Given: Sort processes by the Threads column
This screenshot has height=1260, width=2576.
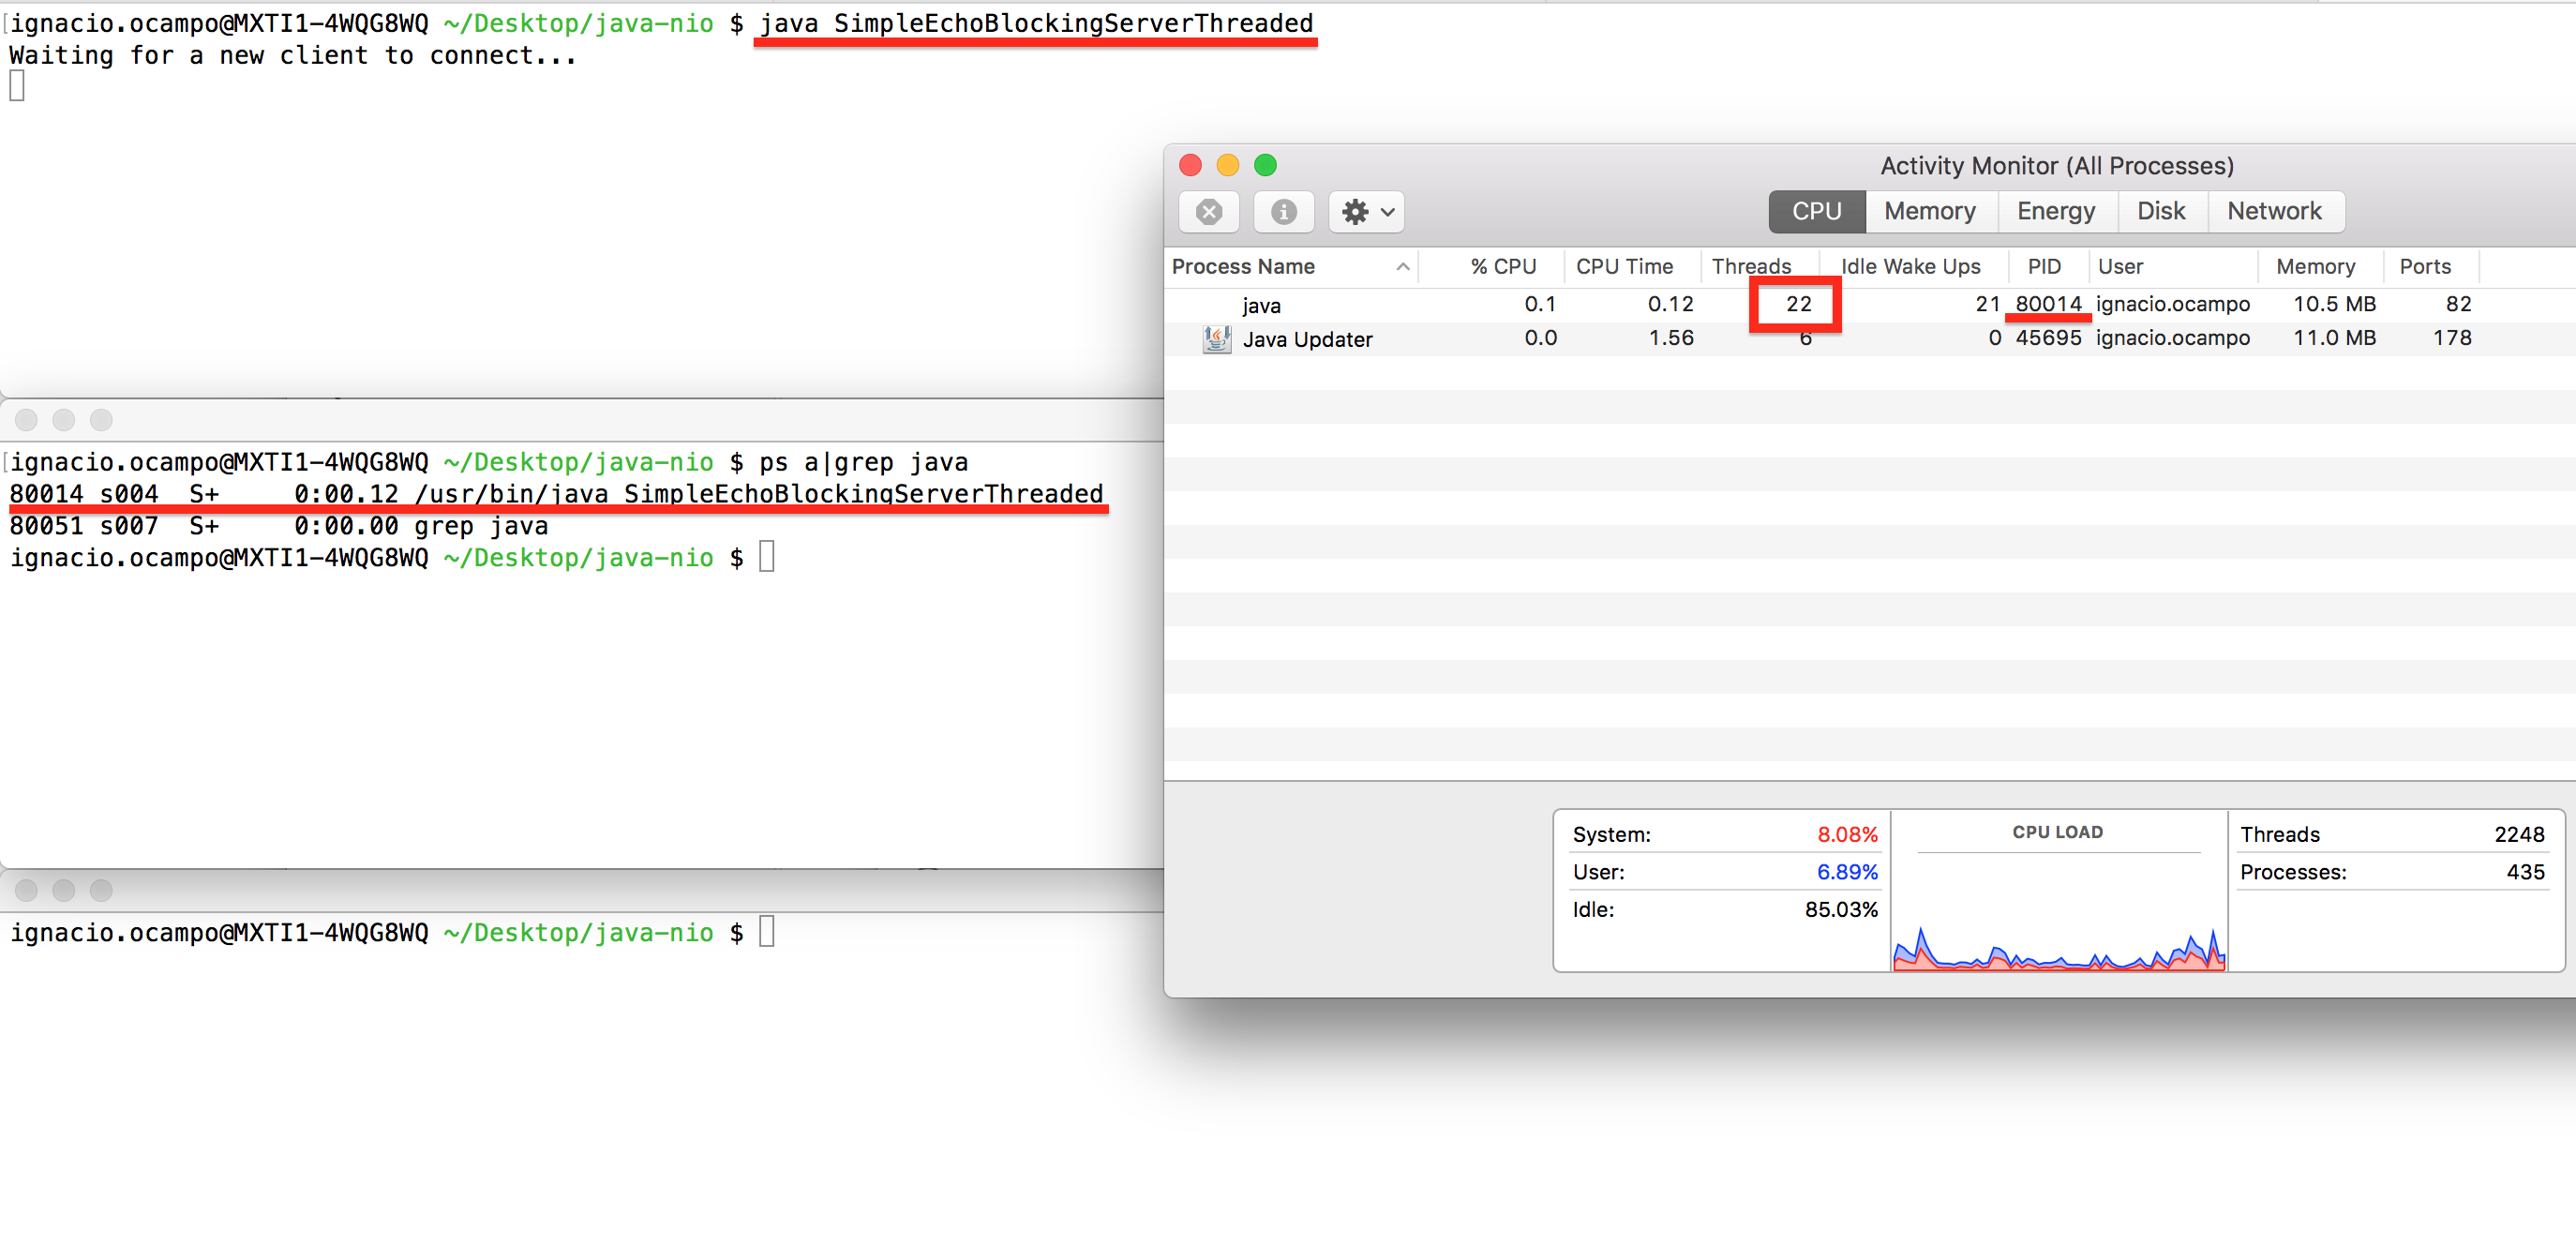Looking at the screenshot, I should pyautogui.click(x=1753, y=266).
